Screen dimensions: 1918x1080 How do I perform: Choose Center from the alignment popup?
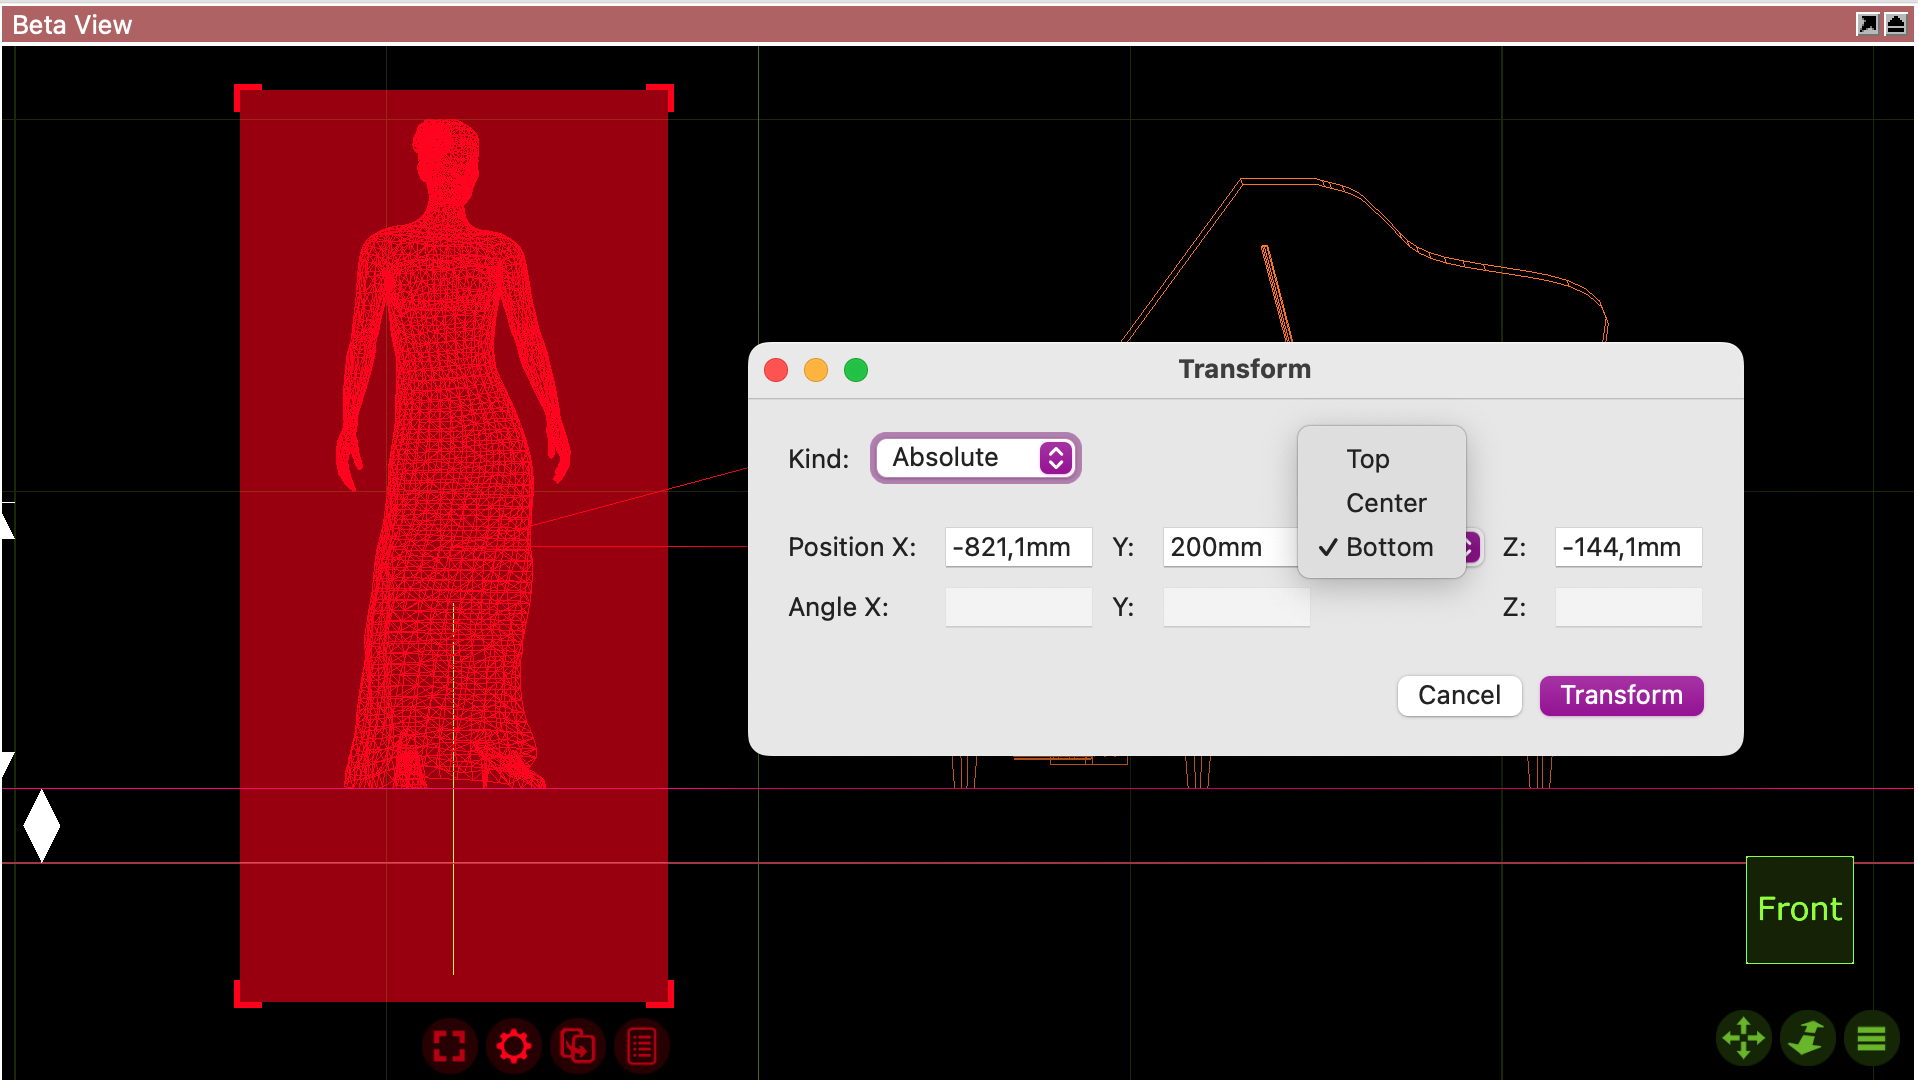point(1385,503)
